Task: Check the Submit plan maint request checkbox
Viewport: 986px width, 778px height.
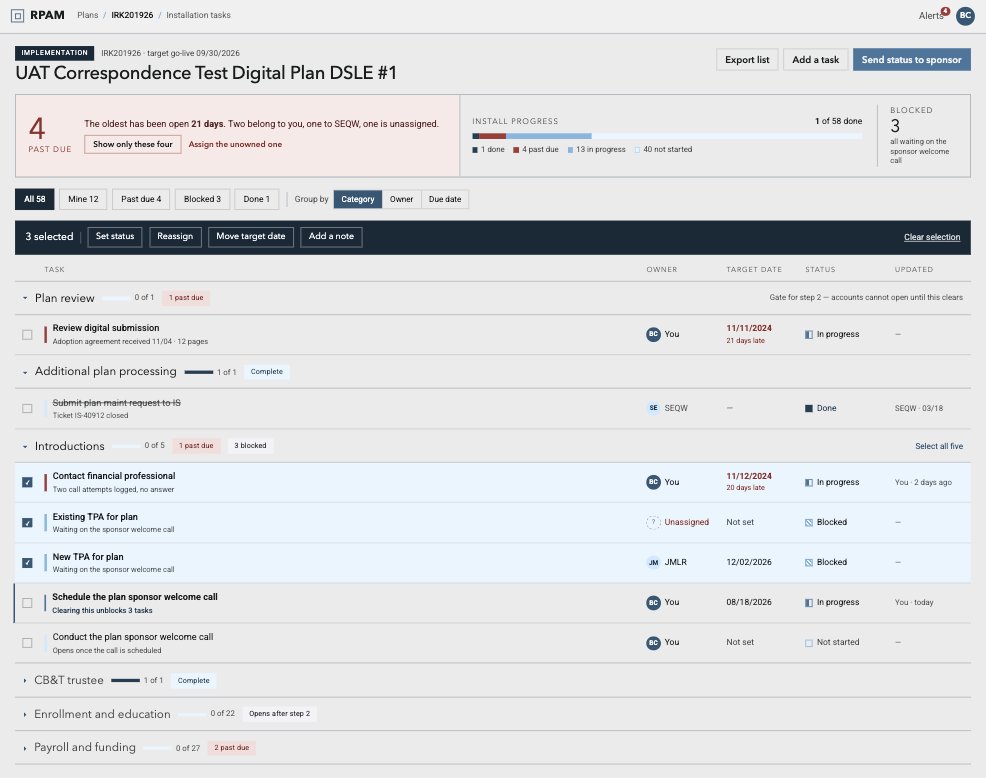Action: point(27,408)
